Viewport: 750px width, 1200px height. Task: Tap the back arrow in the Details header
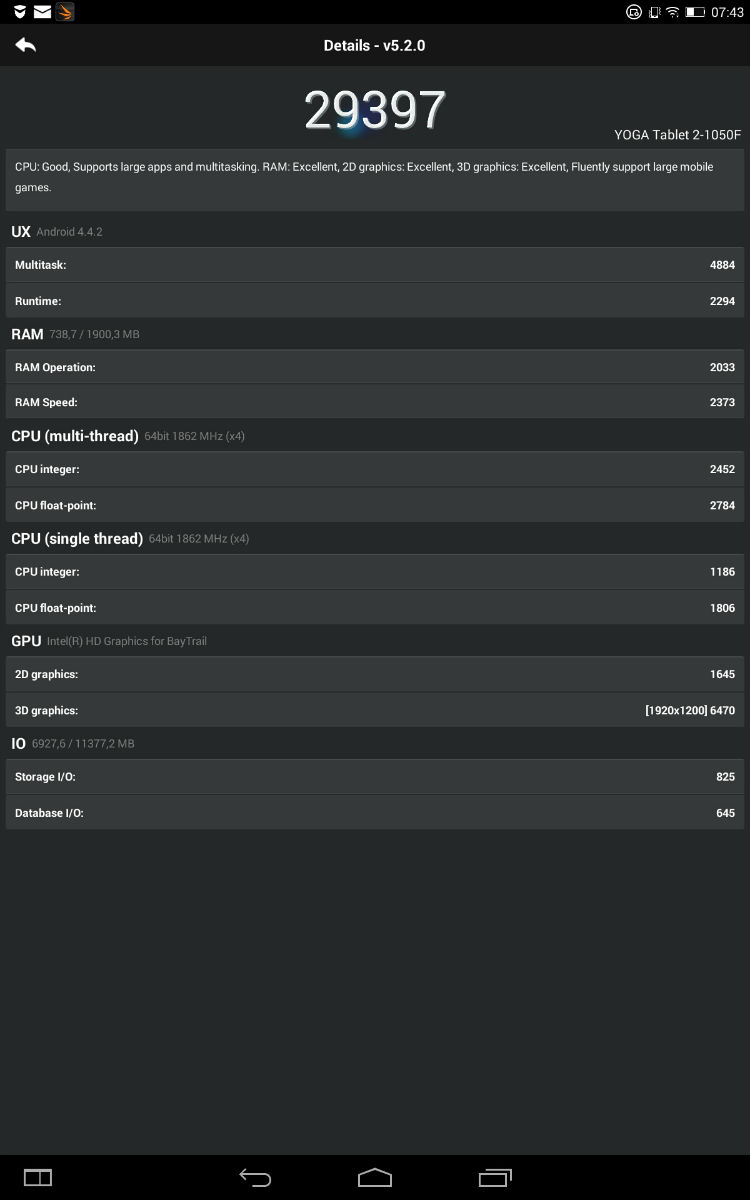(x=26, y=45)
